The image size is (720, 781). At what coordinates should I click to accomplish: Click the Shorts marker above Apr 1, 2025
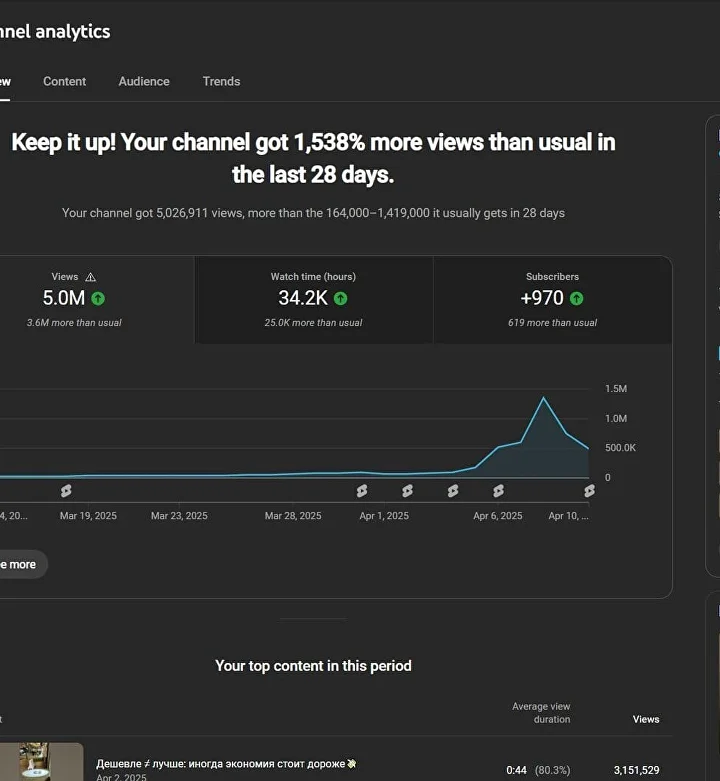click(362, 491)
